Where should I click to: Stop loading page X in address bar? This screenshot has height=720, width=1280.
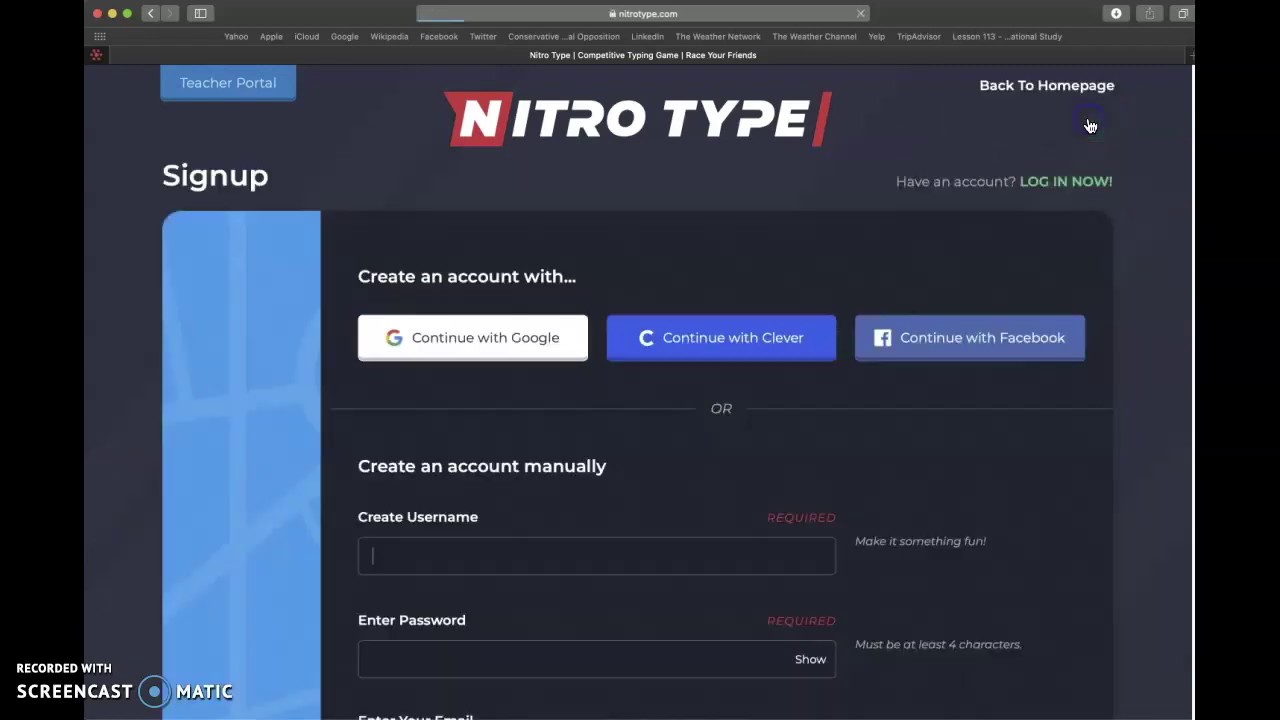tap(860, 14)
